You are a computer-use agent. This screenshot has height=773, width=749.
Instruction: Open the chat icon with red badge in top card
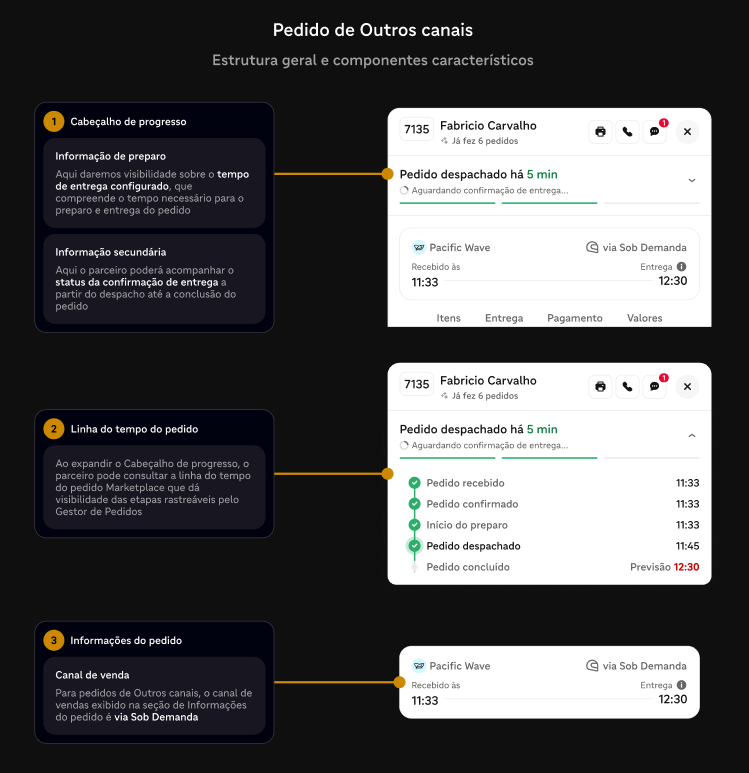[654, 132]
